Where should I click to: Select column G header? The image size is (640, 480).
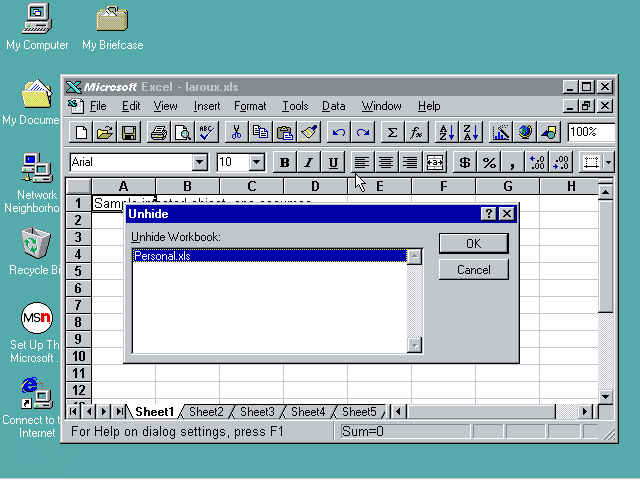pos(507,187)
